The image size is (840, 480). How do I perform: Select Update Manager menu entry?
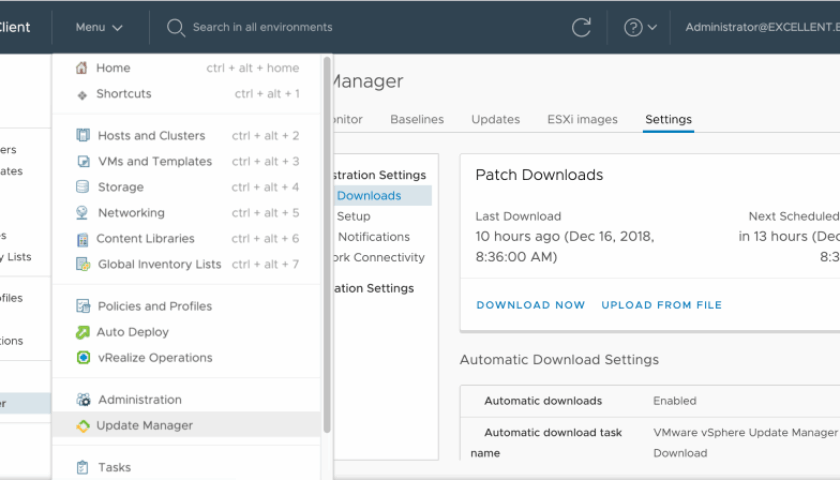[187, 425]
